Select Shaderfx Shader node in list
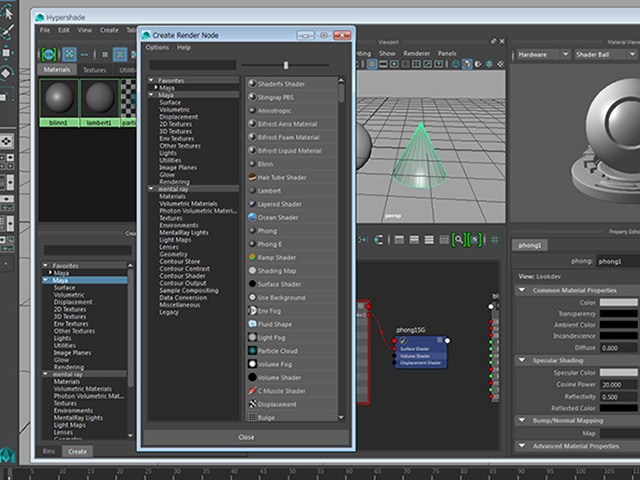 coord(291,84)
